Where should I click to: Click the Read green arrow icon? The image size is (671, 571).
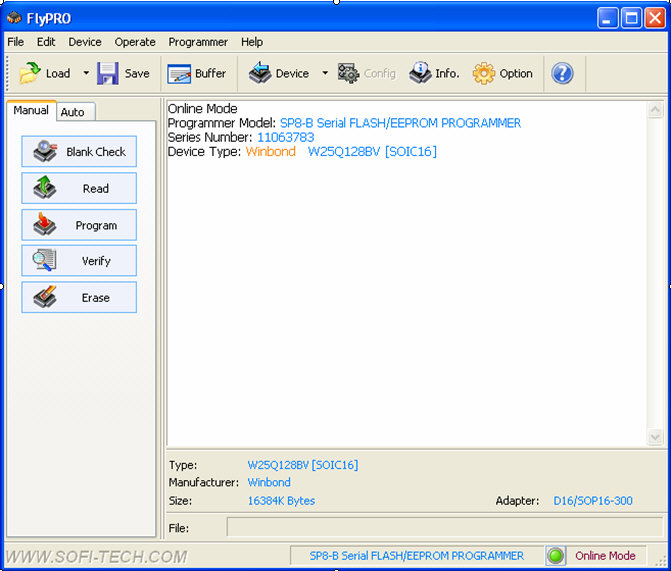coord(45,188)
